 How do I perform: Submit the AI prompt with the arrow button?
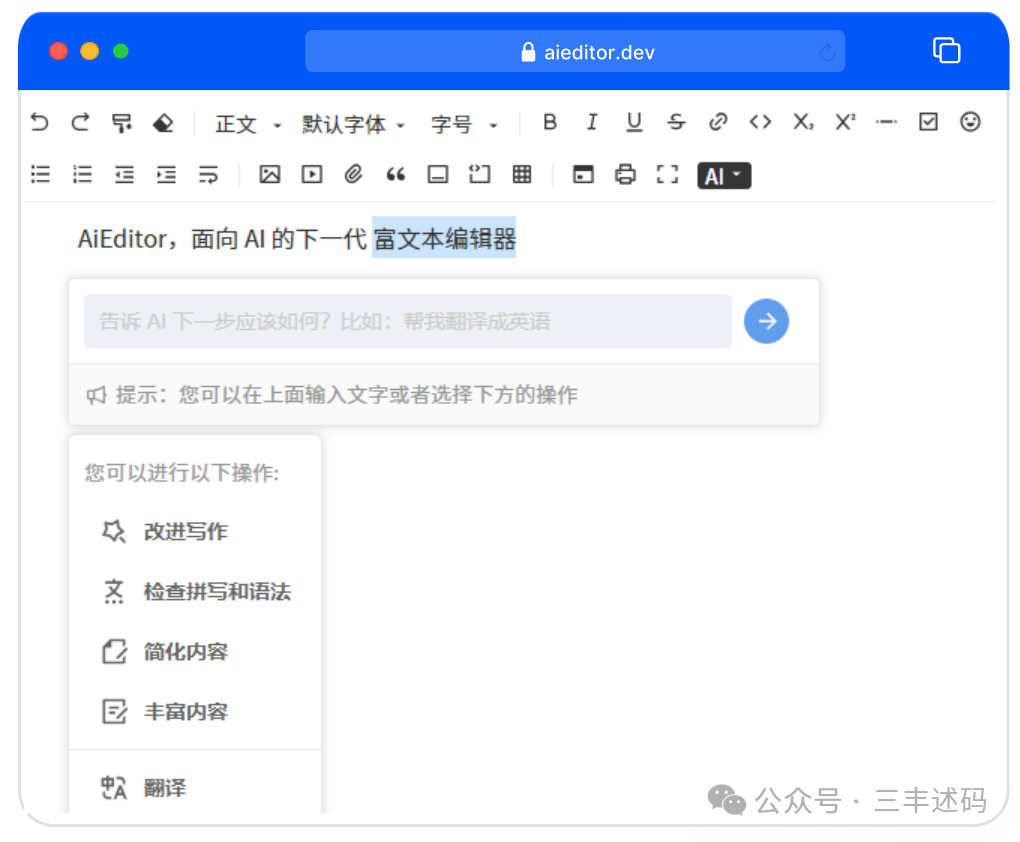pyautogui.click(x=766, y=321)
